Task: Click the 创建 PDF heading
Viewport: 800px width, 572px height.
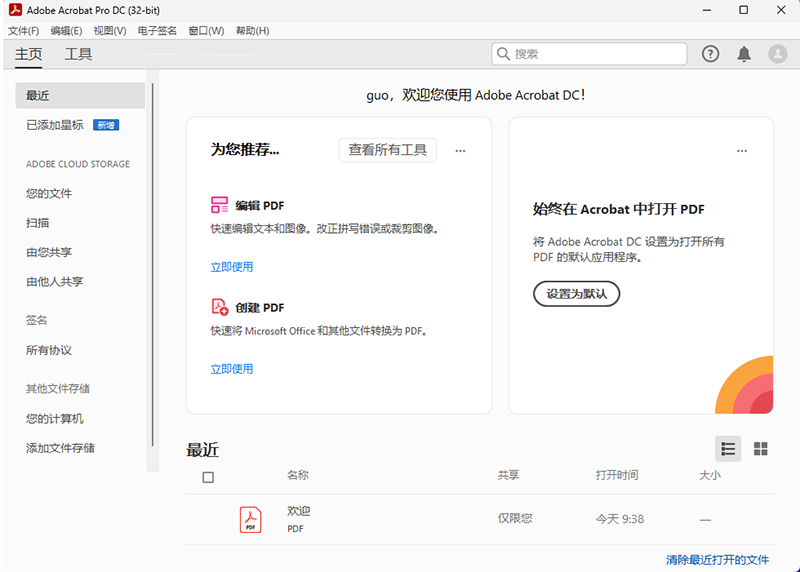Action: tap(259, 308)
